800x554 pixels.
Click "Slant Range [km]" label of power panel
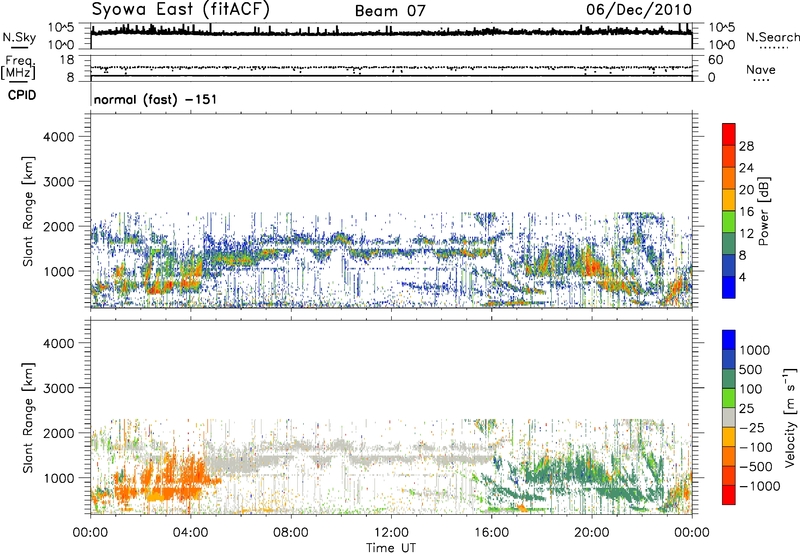pyautogui.click(x=28, y=211)
